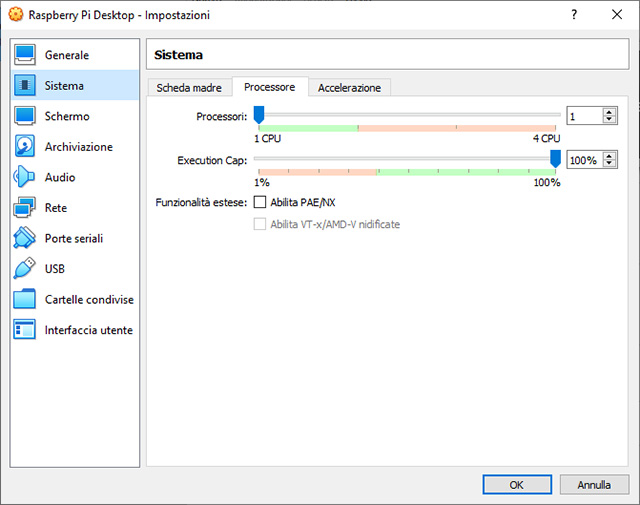Lower Execution Cap with down arrow

coord(609,164)
